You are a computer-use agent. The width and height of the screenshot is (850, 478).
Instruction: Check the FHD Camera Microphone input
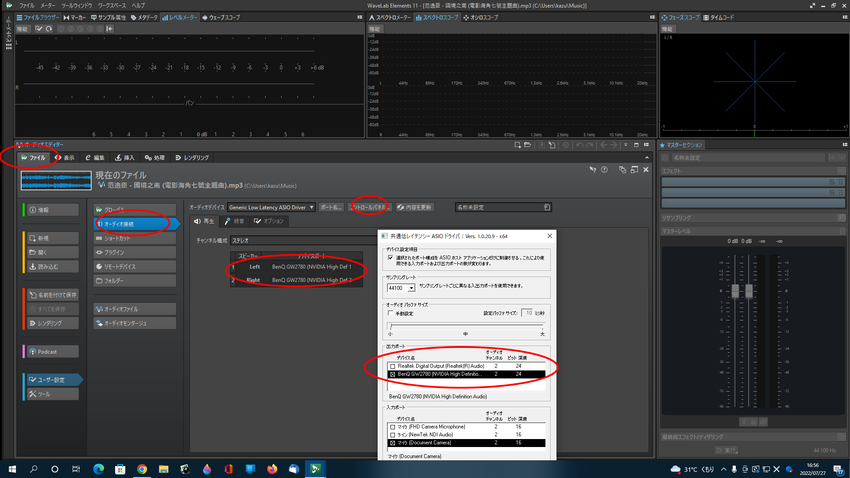click(x=393, y=427)
